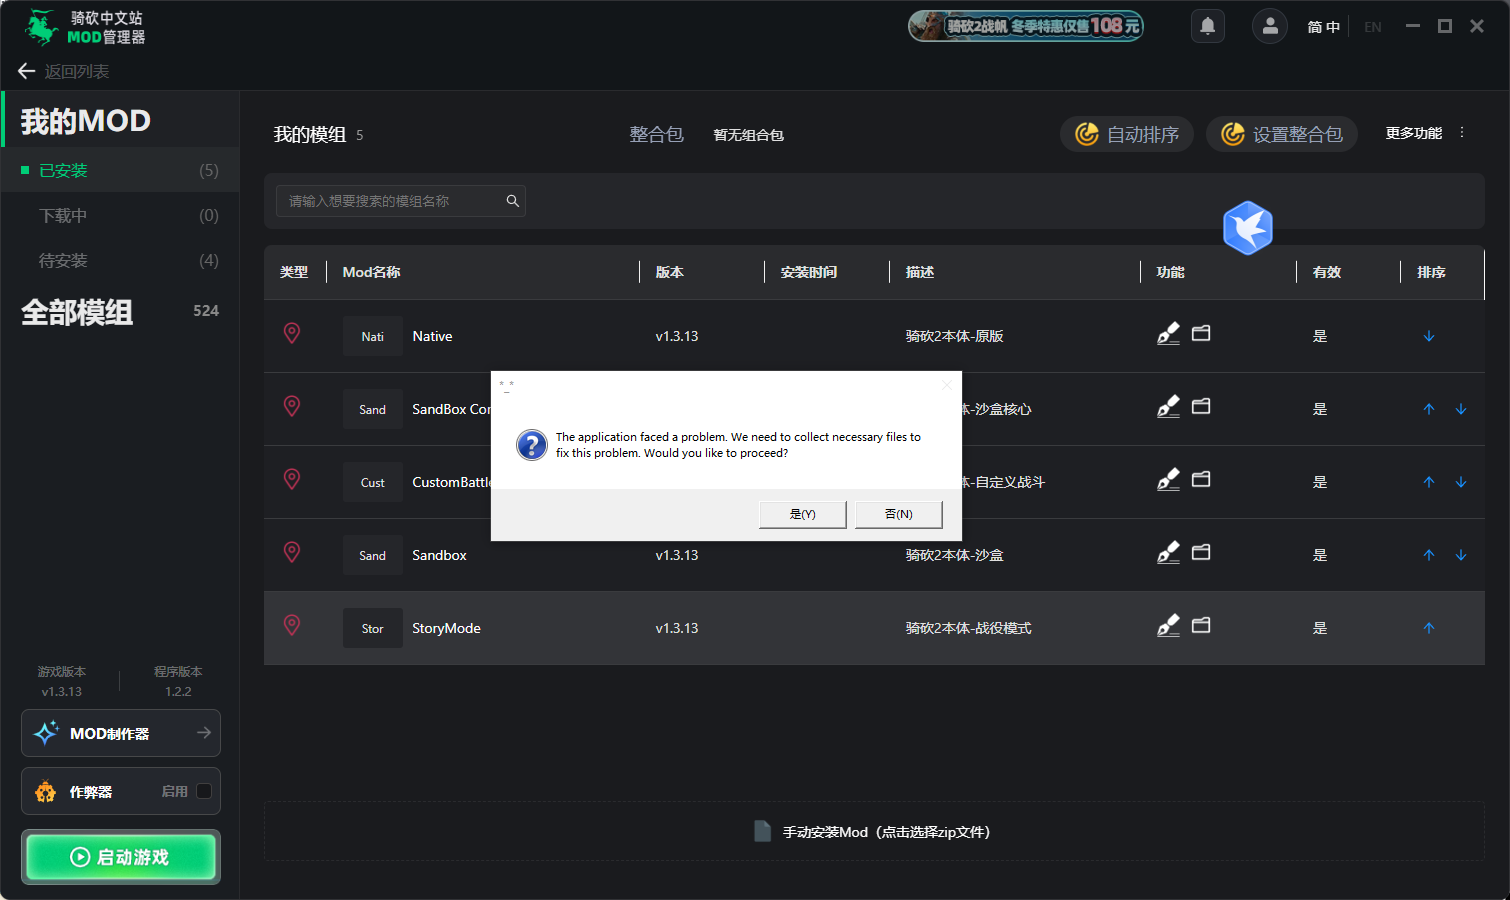Open the 全部模组 section

coord(78,312)
